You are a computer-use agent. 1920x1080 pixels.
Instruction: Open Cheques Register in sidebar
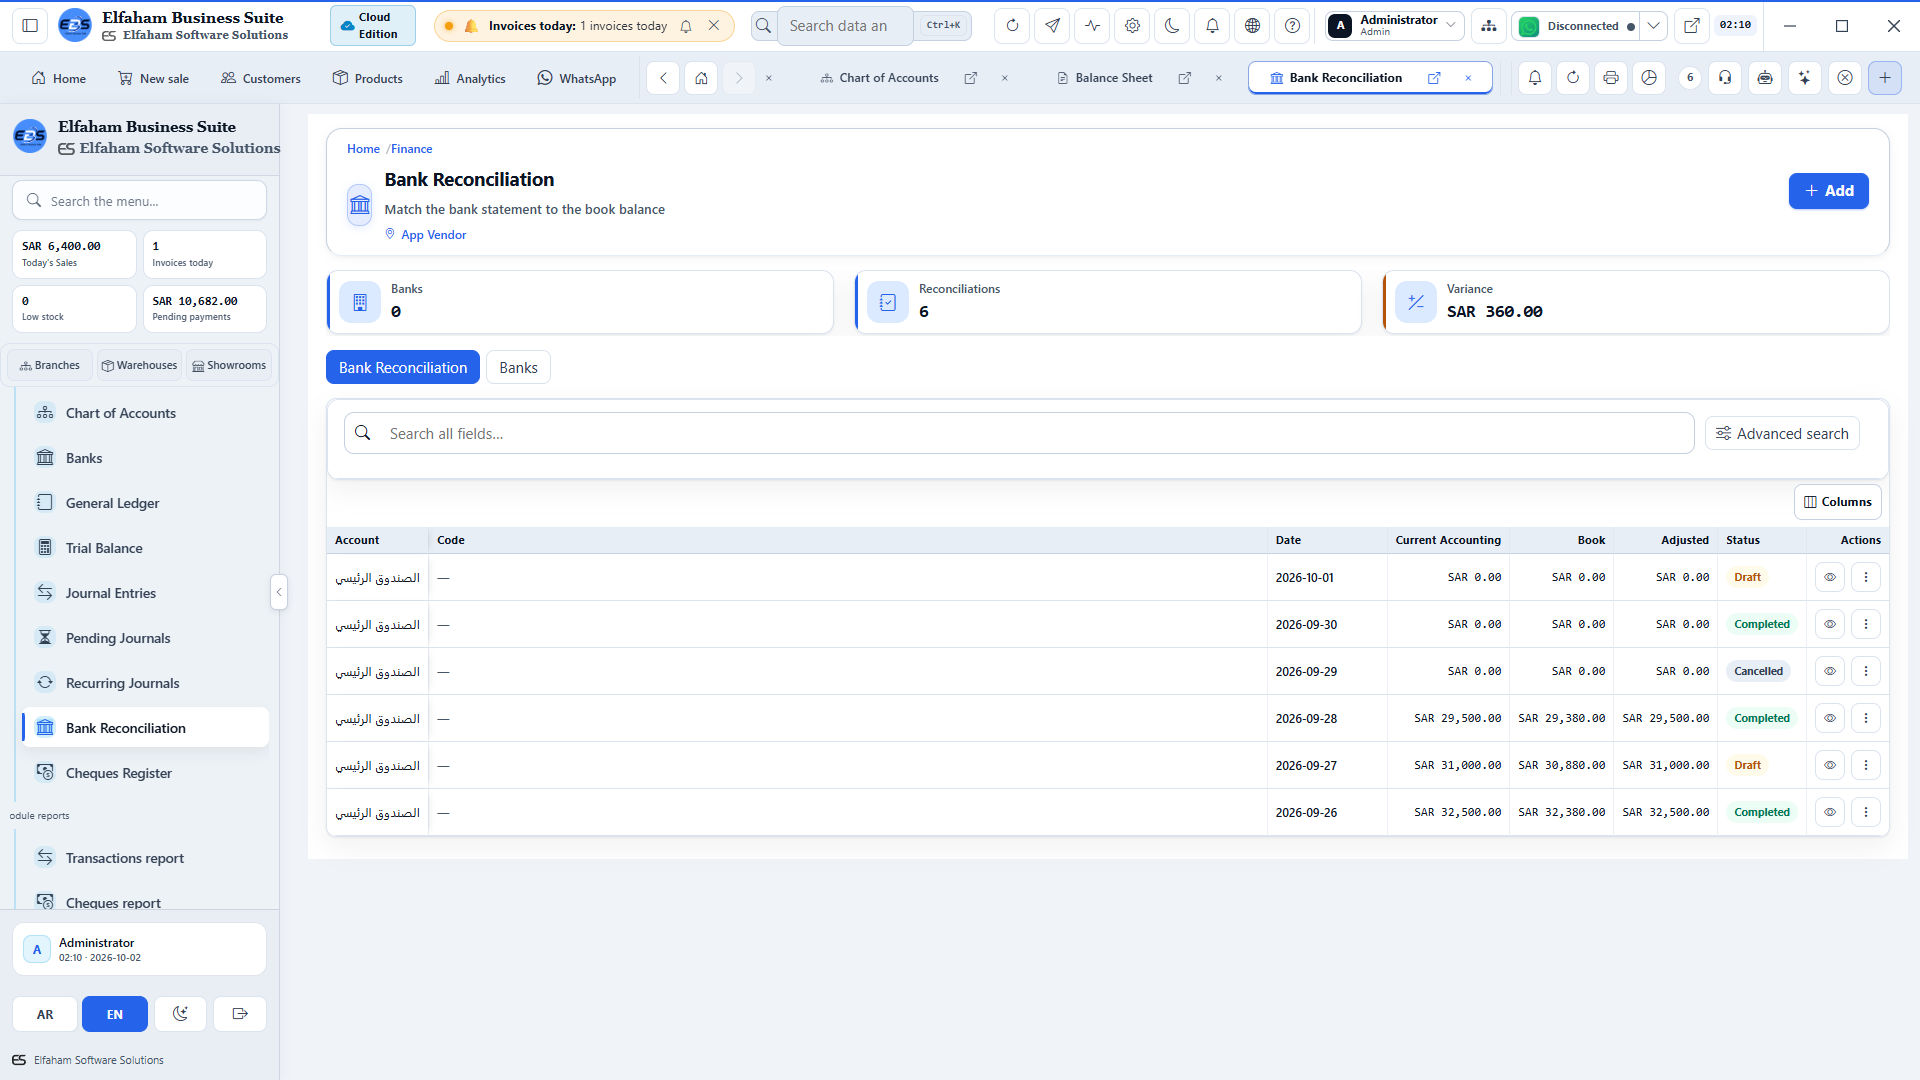coord(145,773)
